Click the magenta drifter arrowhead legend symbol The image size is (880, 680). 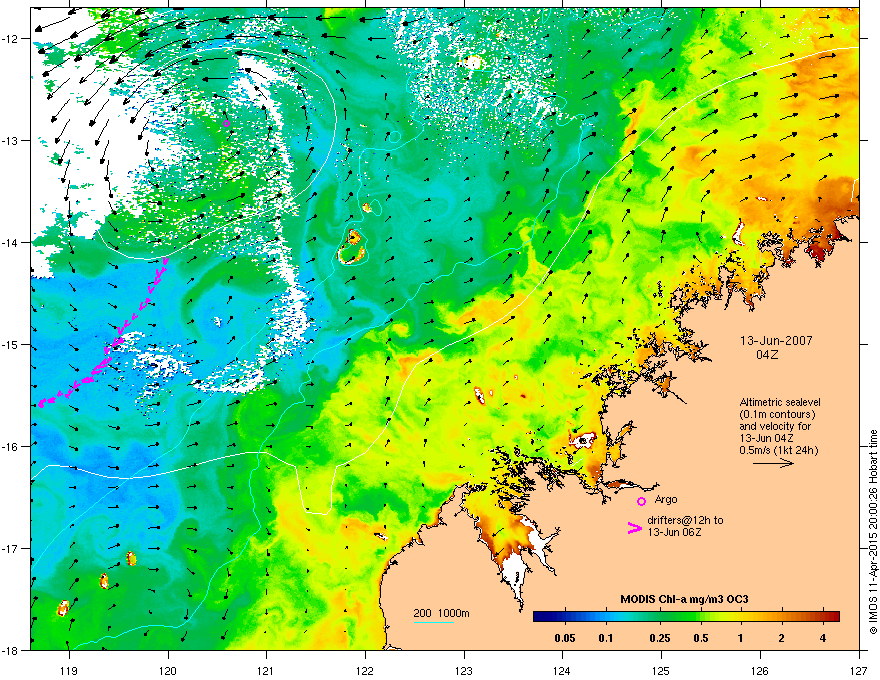pos(635,527)
